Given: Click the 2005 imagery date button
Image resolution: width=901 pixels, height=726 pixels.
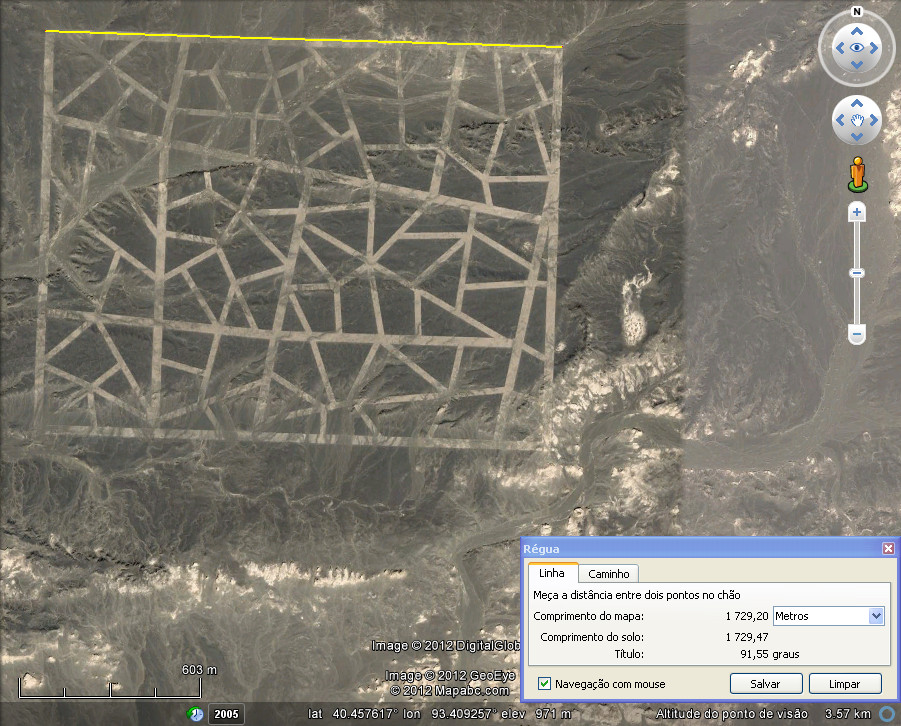Looking at the screenshot, I should tap(225, 713).
